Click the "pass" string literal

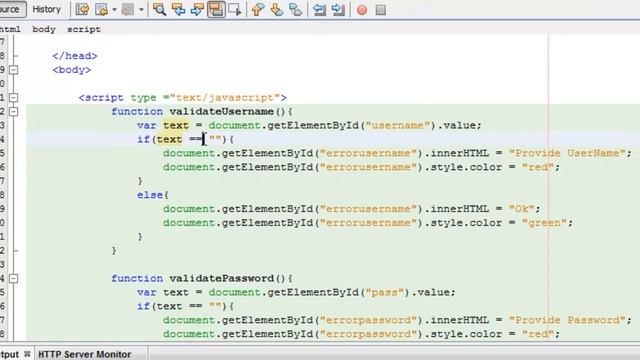[x=385, y=292]
